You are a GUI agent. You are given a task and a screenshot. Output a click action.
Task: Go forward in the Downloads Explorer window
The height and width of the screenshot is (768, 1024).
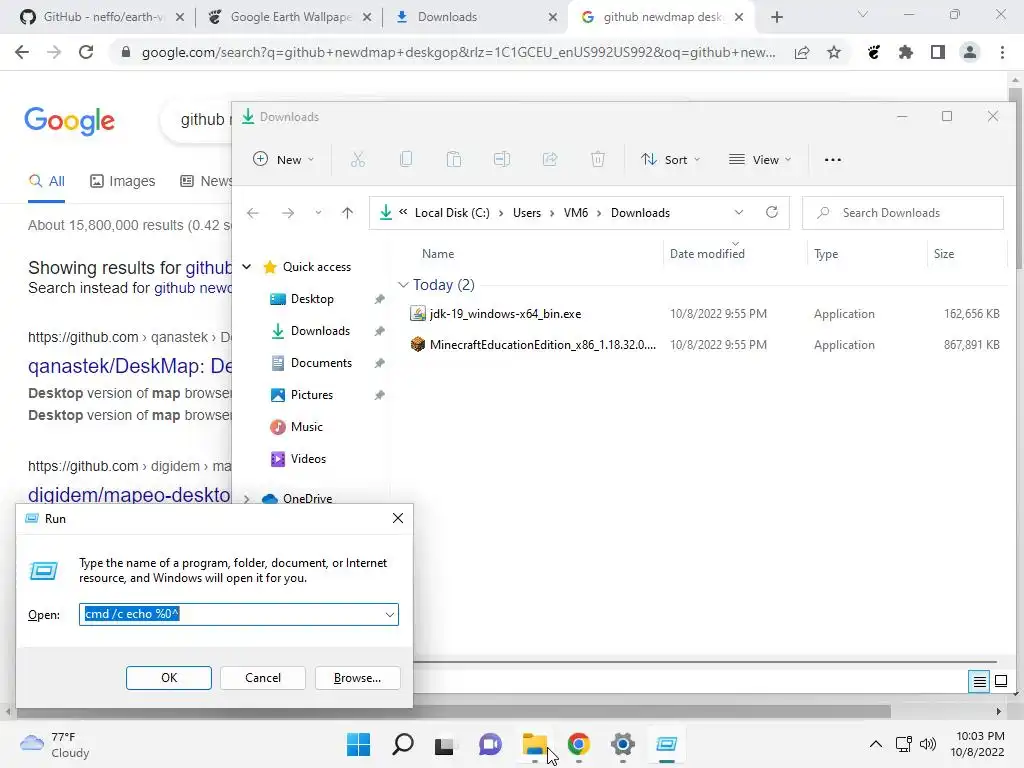(x=287, y=213)
